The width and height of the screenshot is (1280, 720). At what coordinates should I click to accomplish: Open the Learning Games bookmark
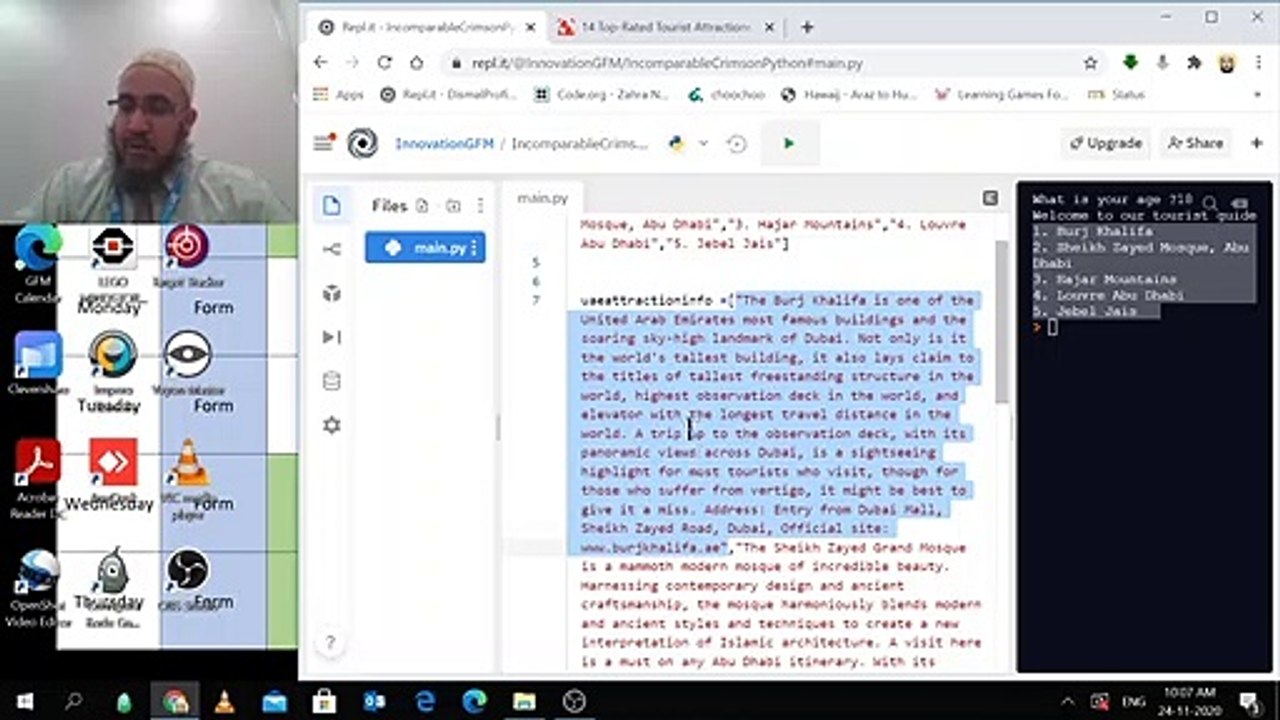(1001, 94)
